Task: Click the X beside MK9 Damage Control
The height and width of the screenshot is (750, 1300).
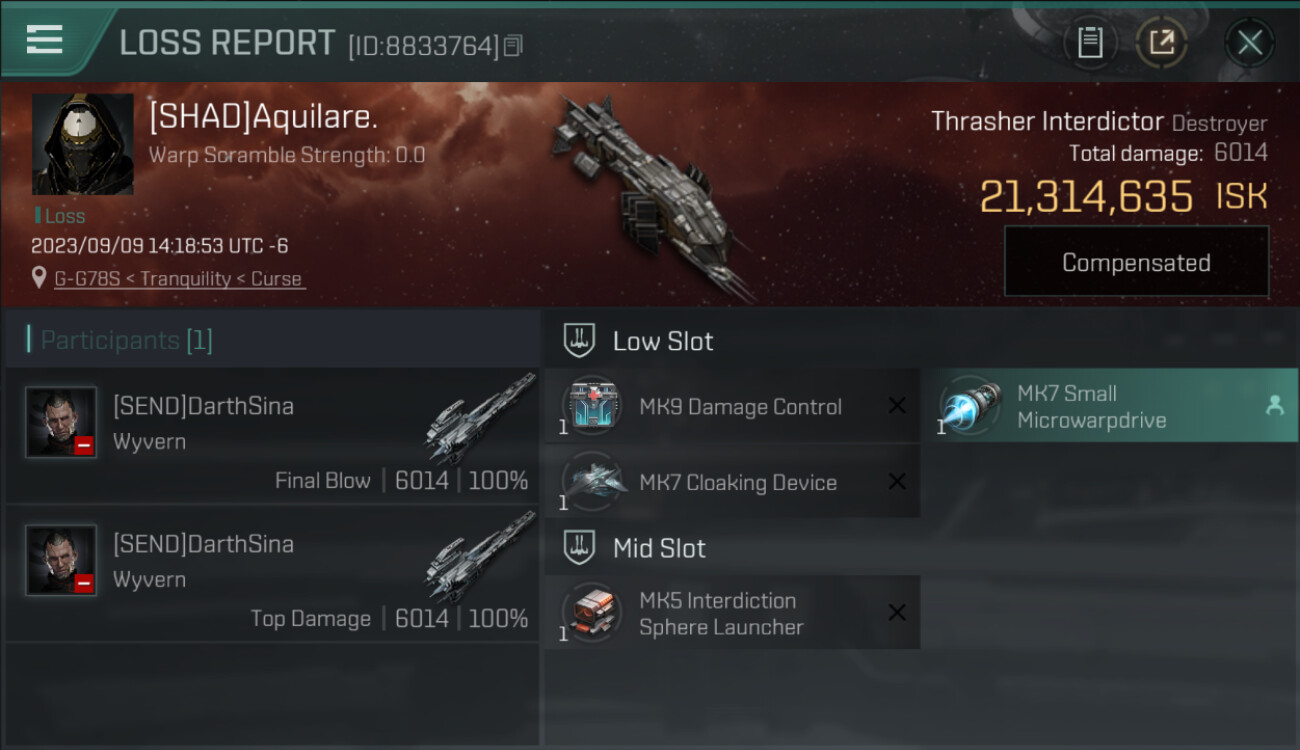Action: (x=897, y=406)
